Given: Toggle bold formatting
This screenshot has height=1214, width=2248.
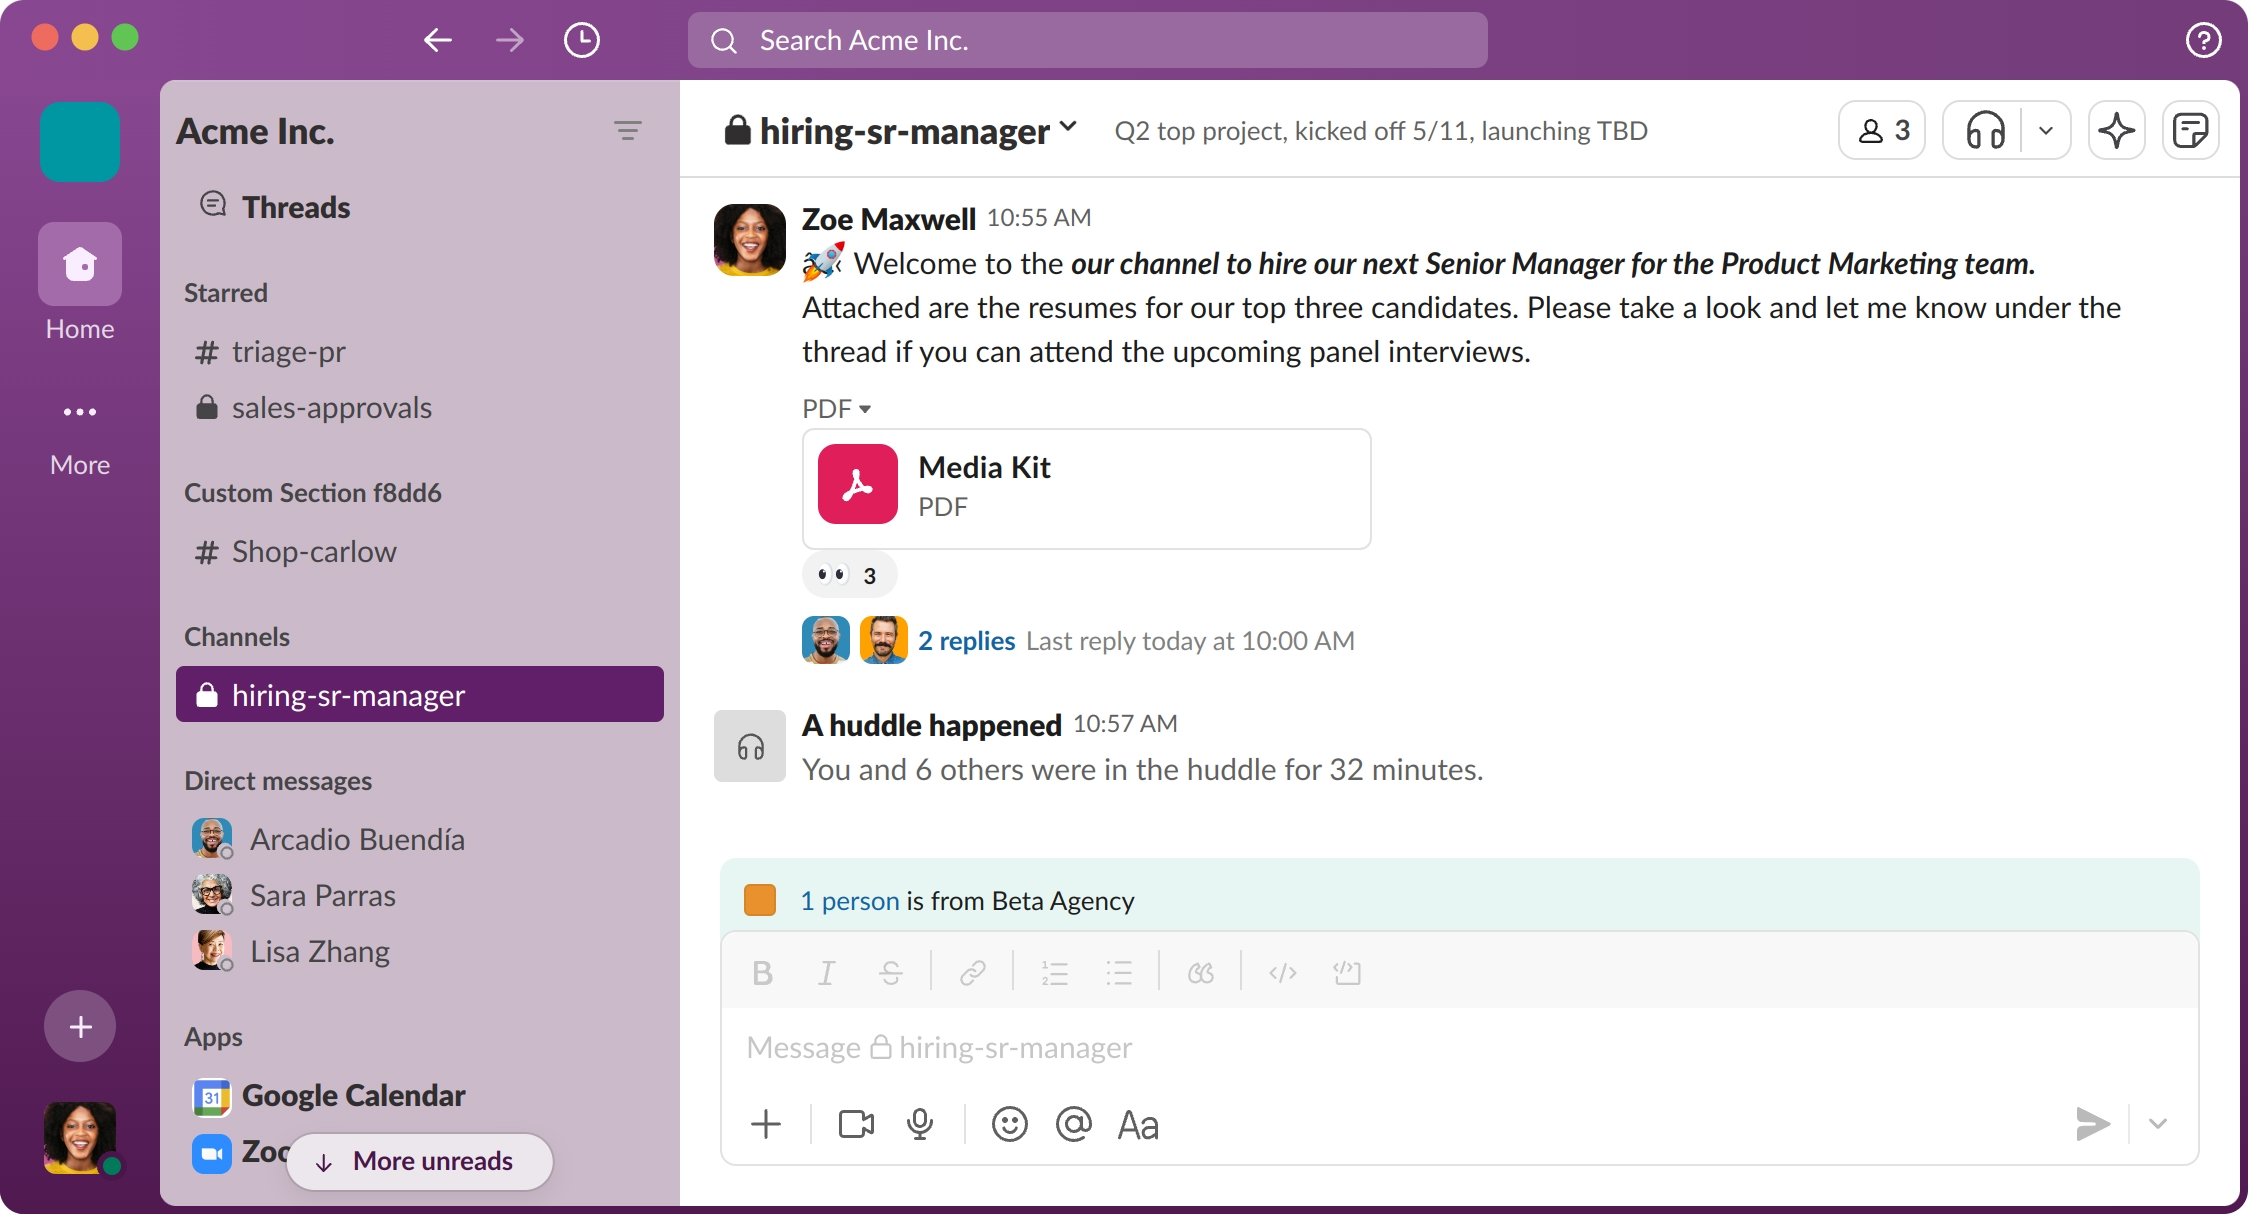Looking at the screenshot, I should point(762,973).
